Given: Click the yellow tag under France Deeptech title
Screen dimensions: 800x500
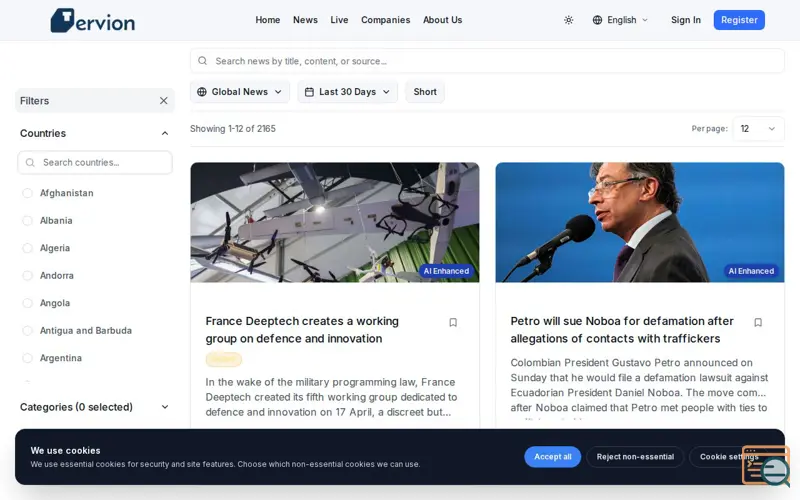Looking at the screenshot, I should pos(223,360).
